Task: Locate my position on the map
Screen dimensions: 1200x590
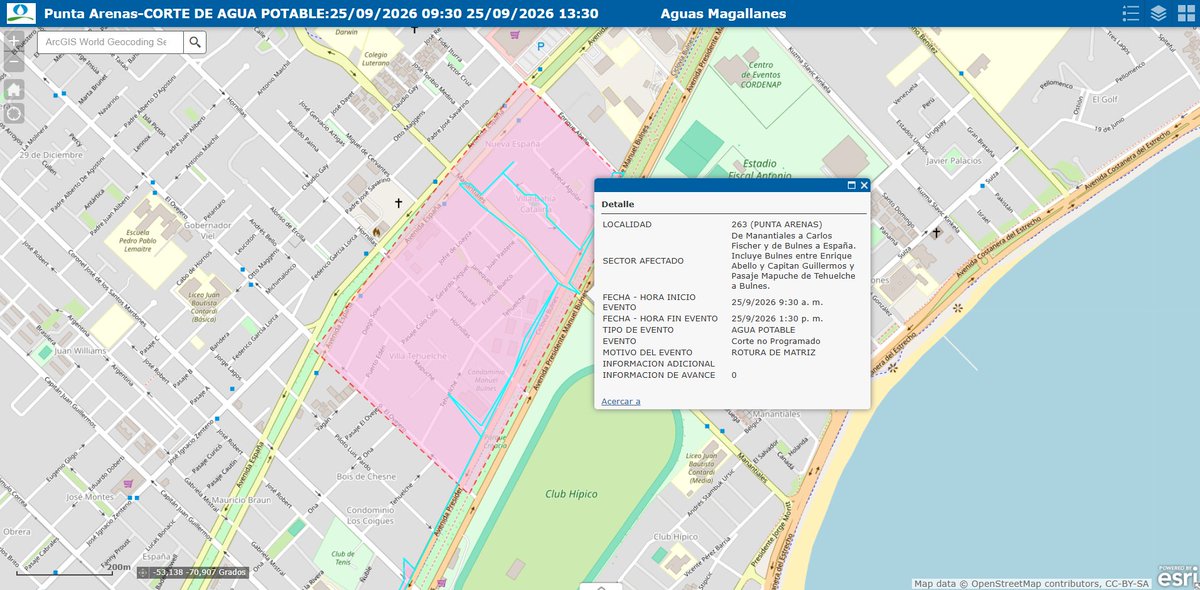Action: [14, 113]
